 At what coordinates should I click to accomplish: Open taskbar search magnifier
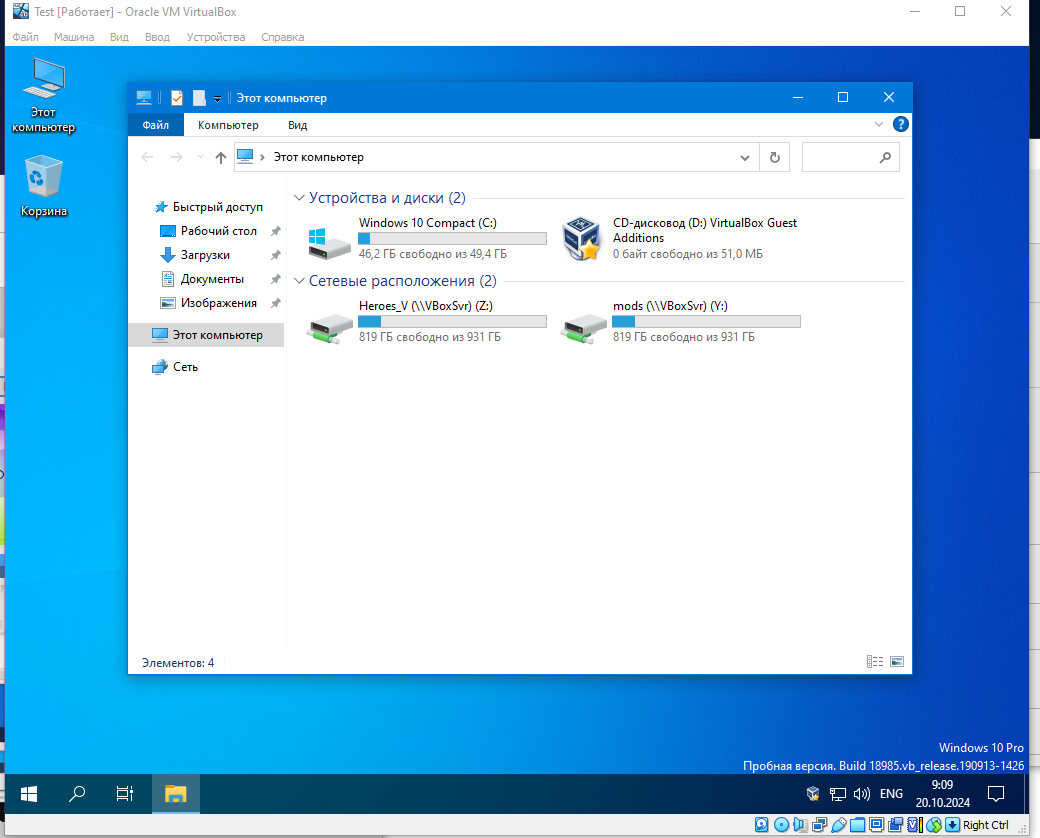click(77, 794)
